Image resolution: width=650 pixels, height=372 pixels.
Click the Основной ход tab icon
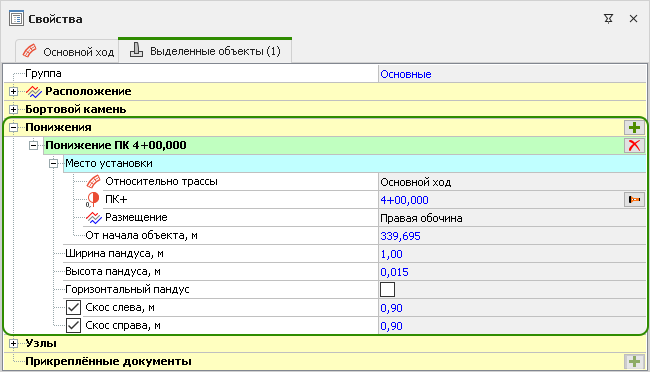[x=29, y=51]
